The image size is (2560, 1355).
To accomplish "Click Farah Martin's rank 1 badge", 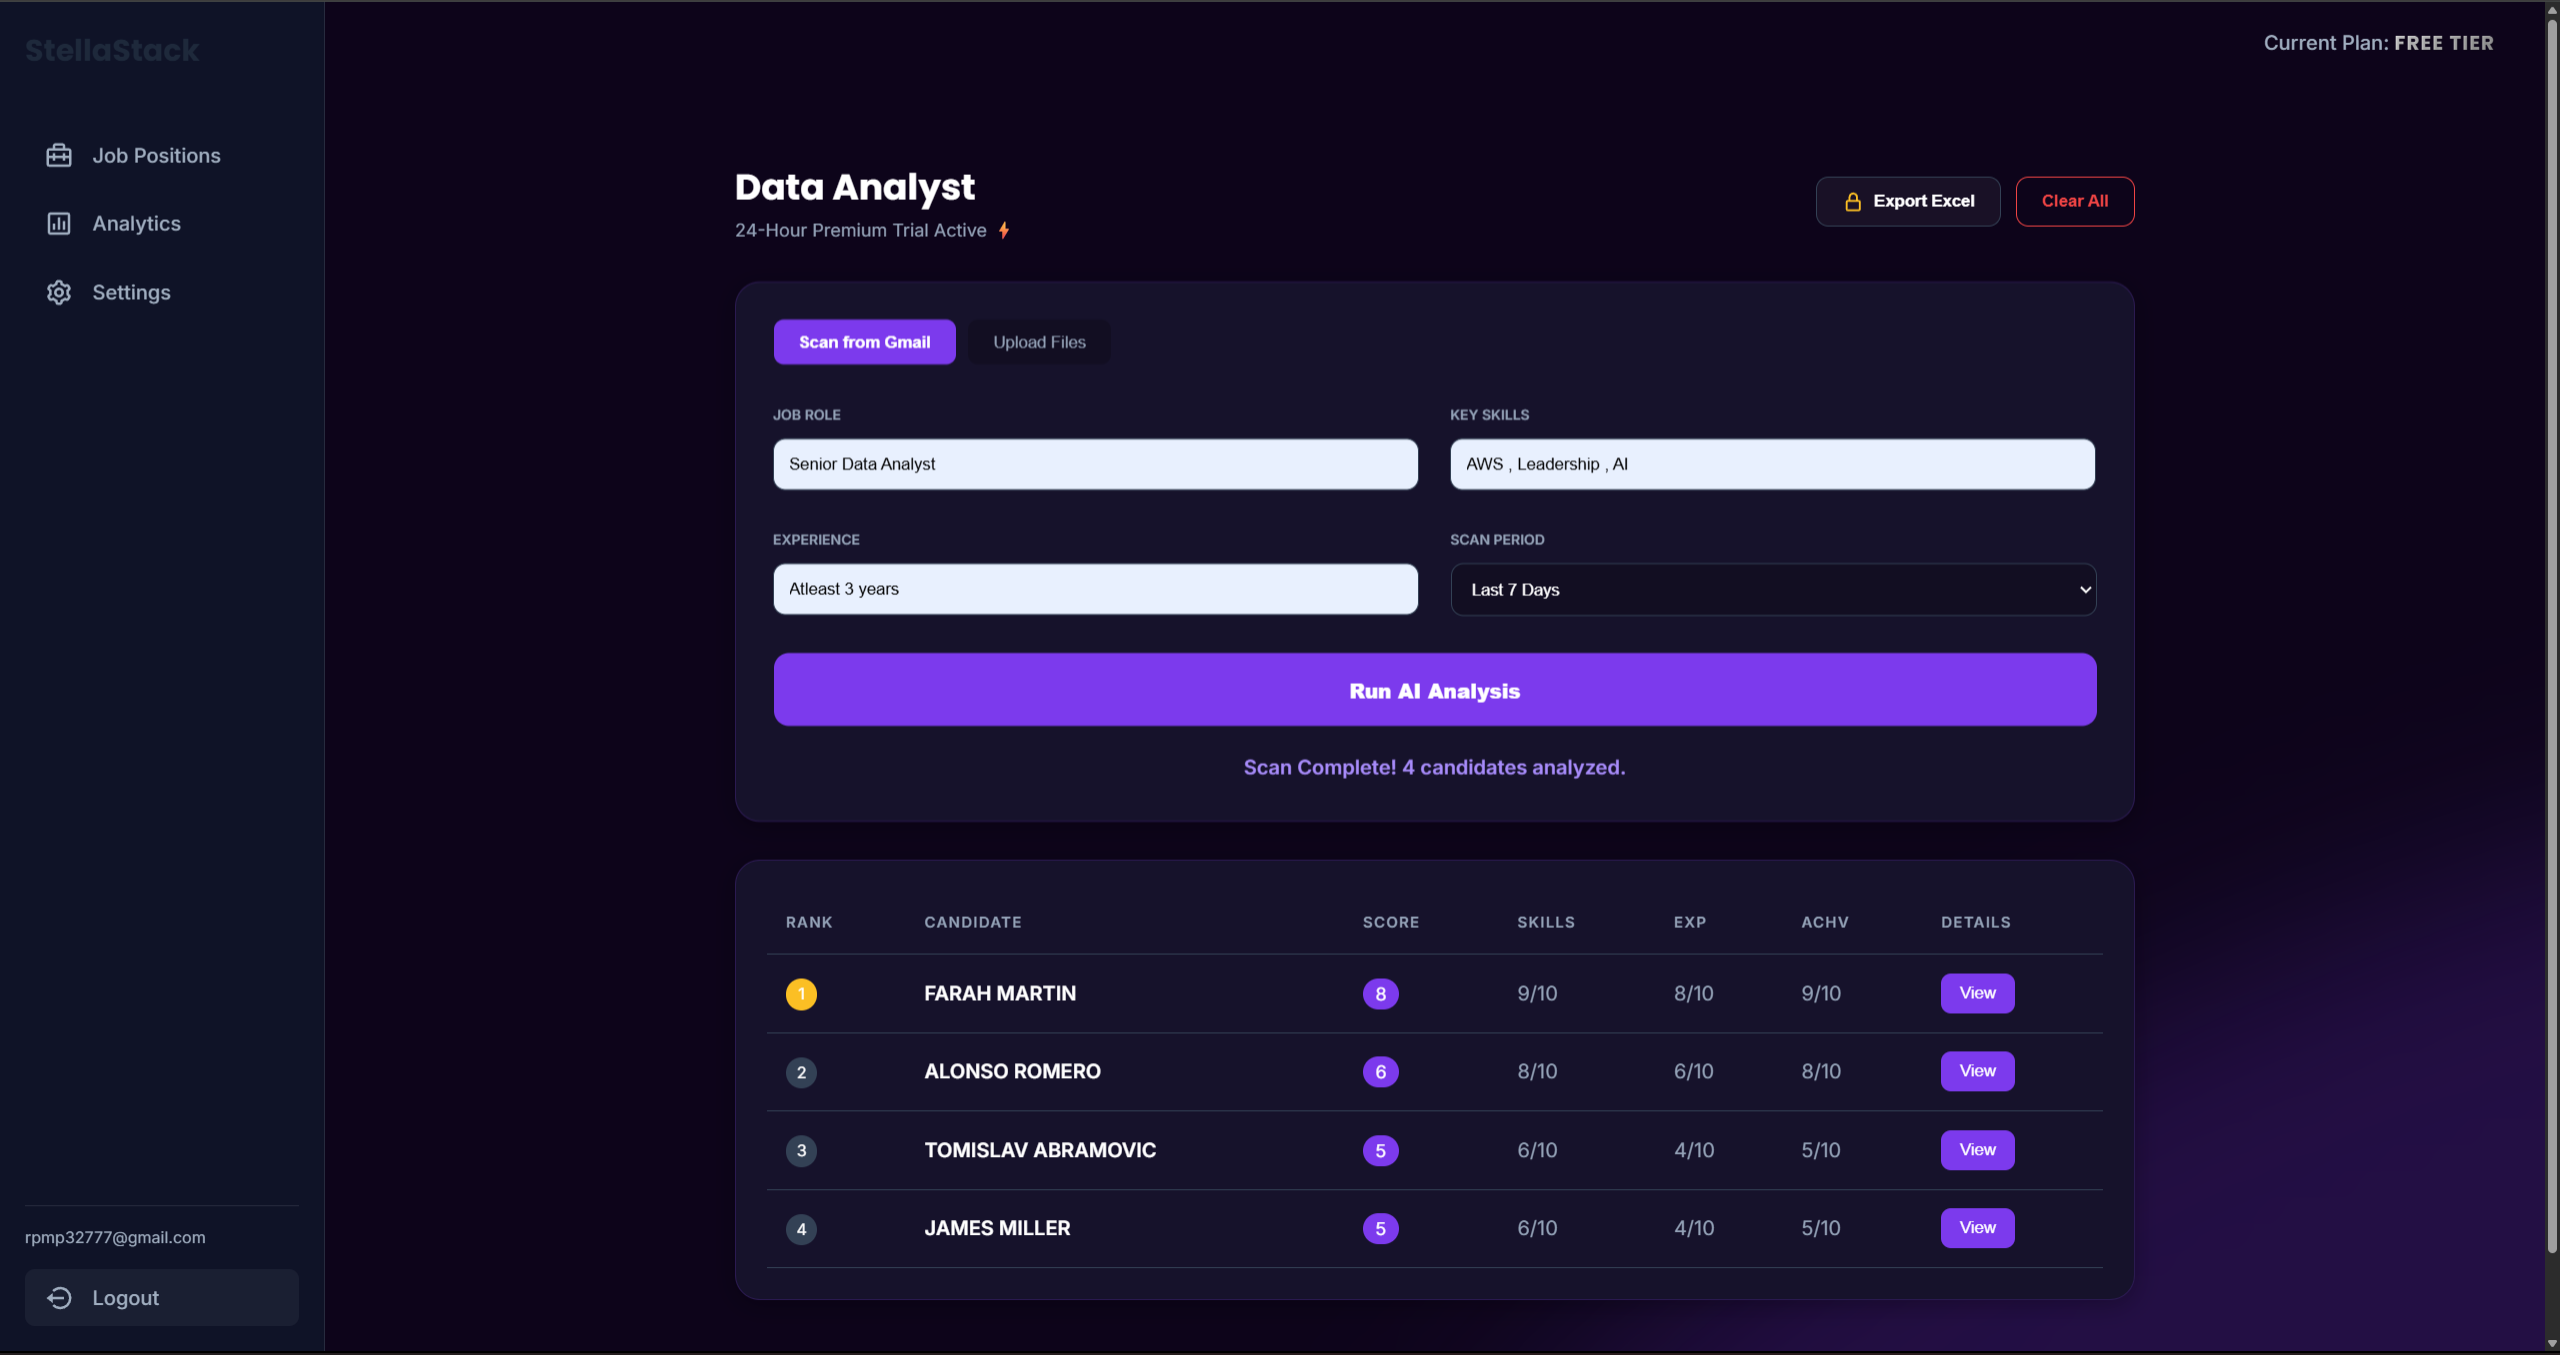I will click(801, 993).
